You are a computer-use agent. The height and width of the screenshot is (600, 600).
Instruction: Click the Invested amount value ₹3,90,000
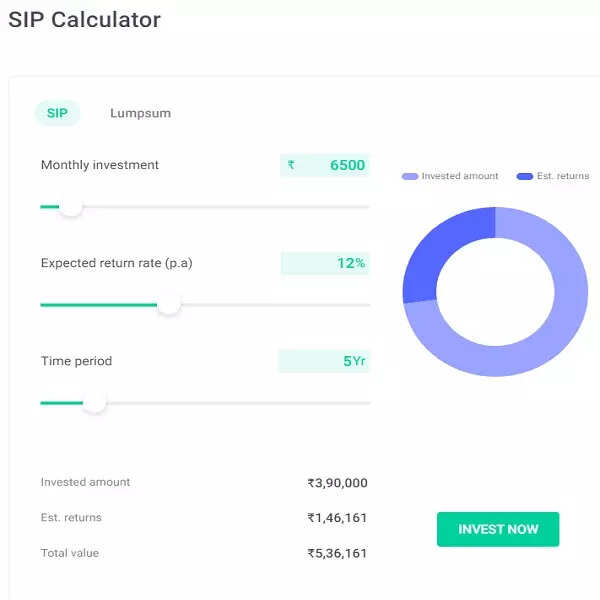pyautogui.click(x=337, y=483)
